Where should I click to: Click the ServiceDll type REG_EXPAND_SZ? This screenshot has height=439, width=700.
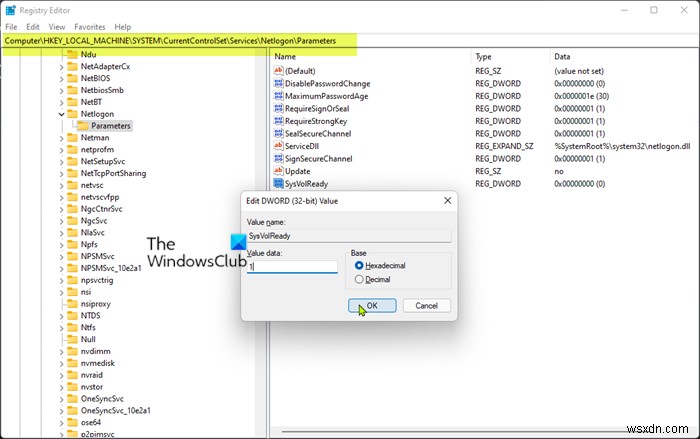coord(504,146)
